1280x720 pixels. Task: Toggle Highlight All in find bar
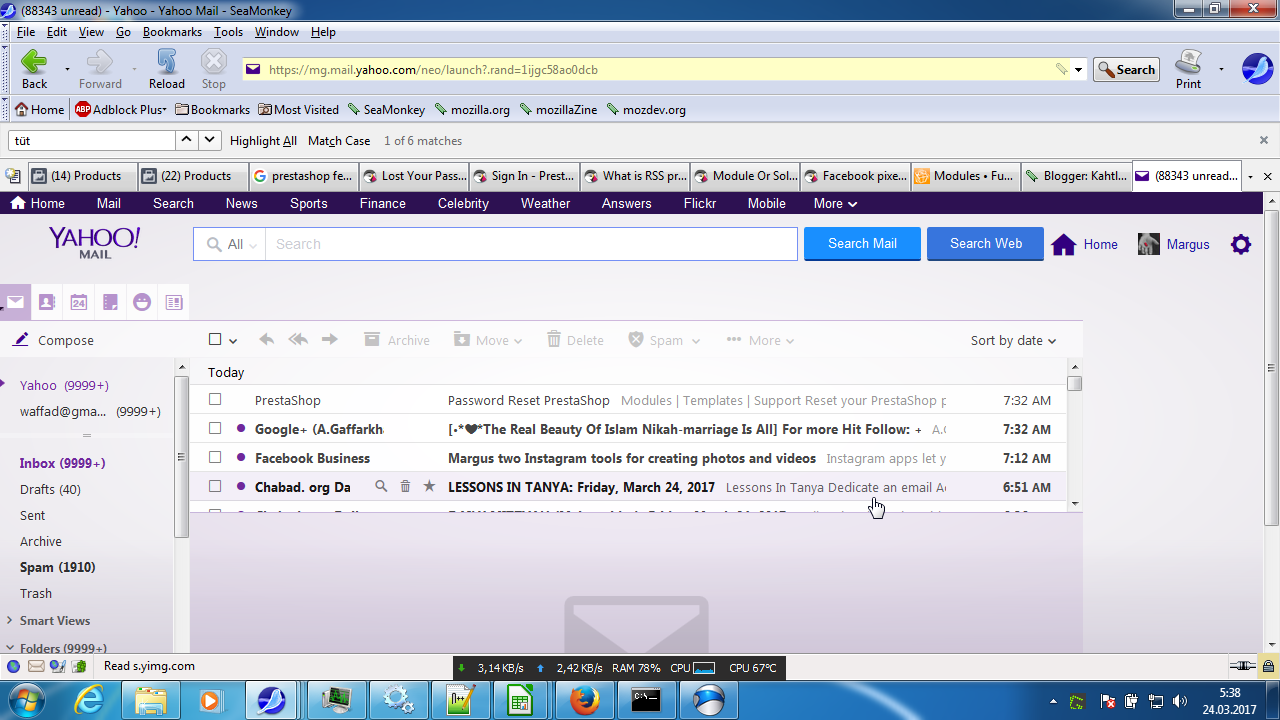click(263, 141)
